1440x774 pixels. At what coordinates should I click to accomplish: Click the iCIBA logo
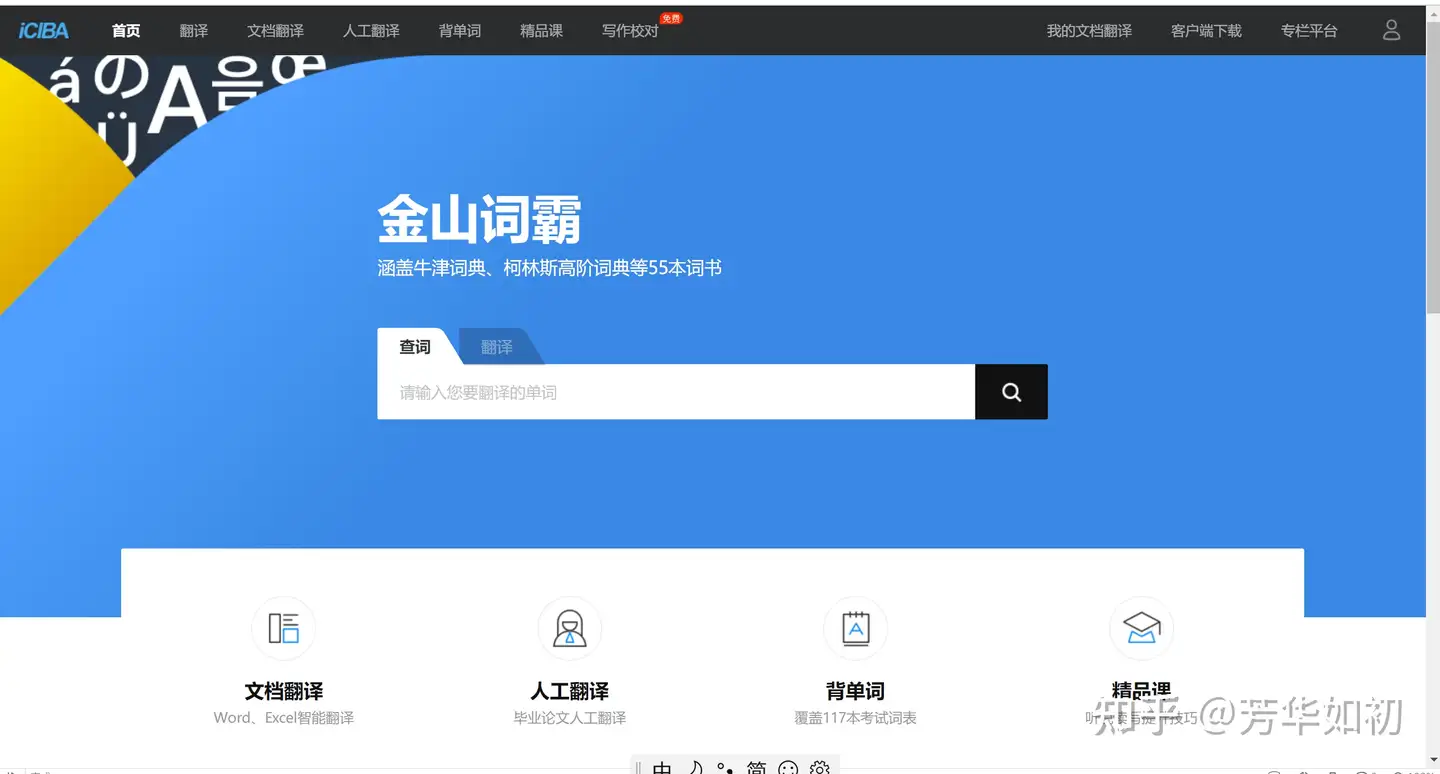click(43, 29)
